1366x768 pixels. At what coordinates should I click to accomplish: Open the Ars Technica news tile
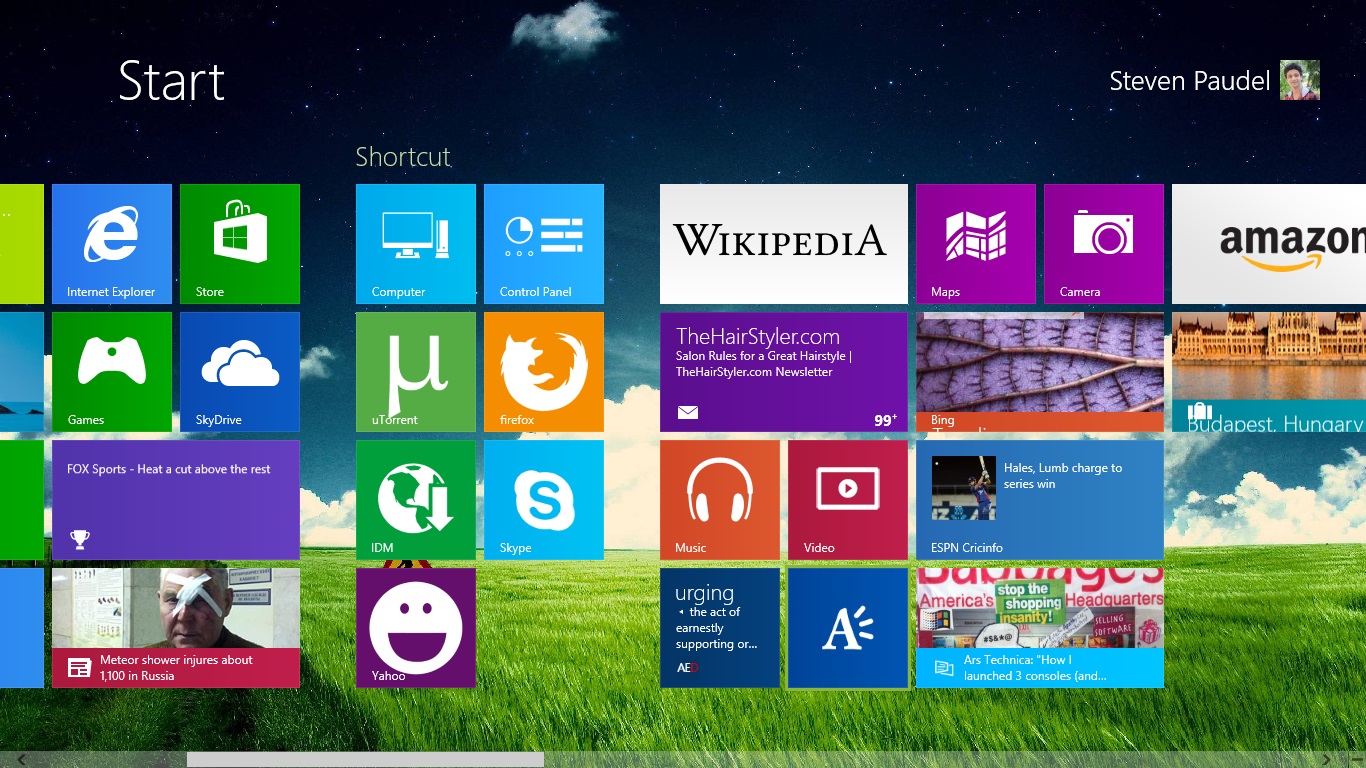click(1040, 628)
